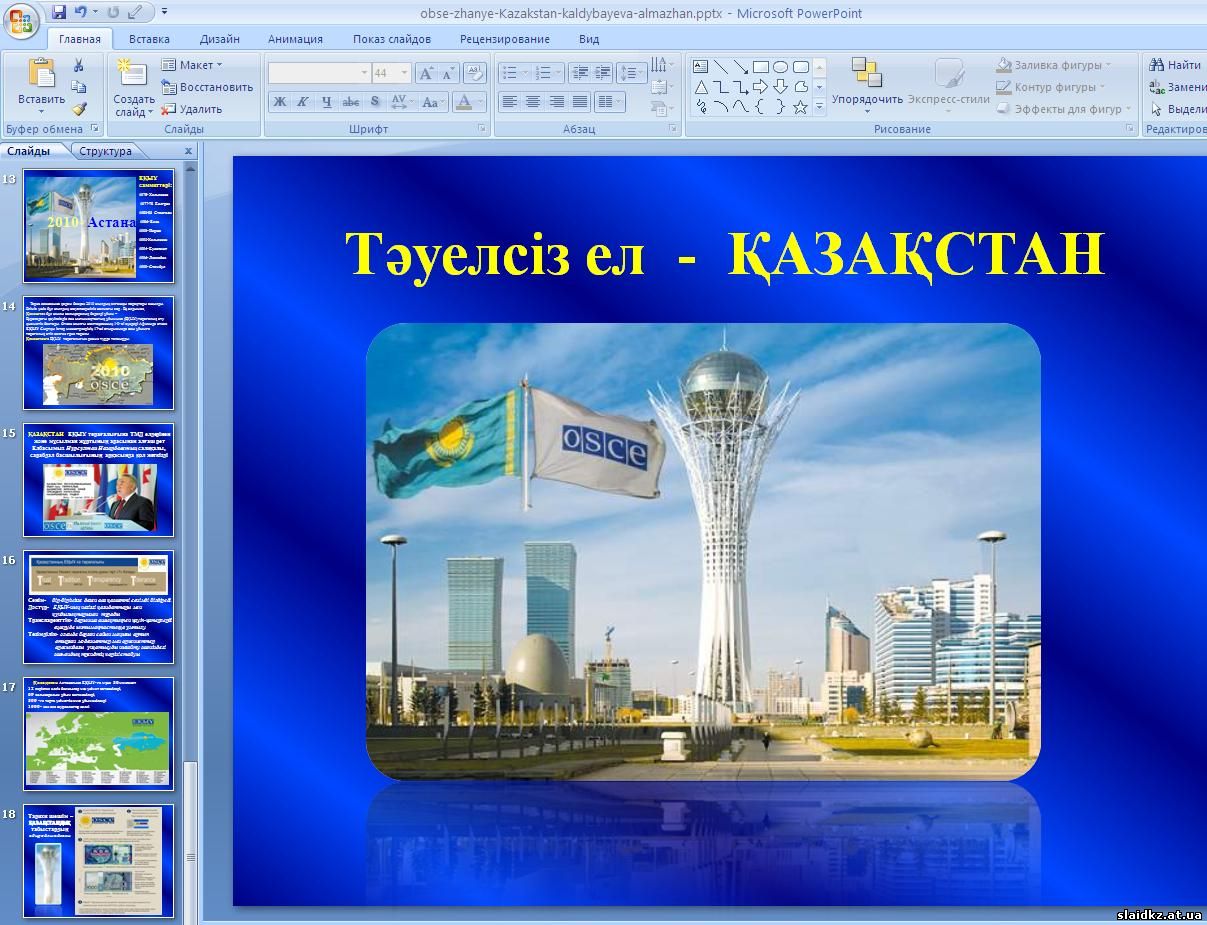The image size is (1207, 925).
Task: Open the Эффекты для фигур dropdown
Action: tap(1064, 109)
